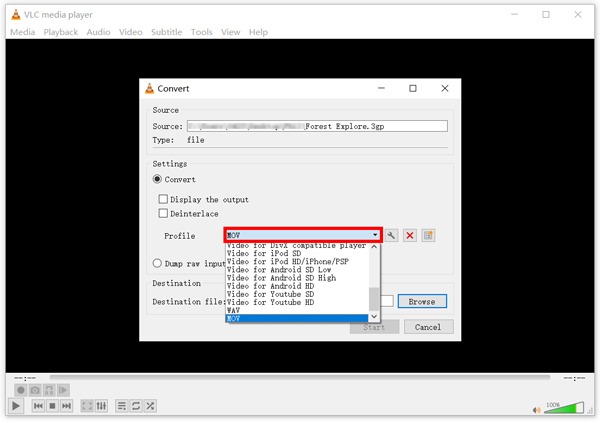Viewport: 600px width, 423px height.
Task: Click the Play button in VLC controls
Action: (x=16, y=406)
